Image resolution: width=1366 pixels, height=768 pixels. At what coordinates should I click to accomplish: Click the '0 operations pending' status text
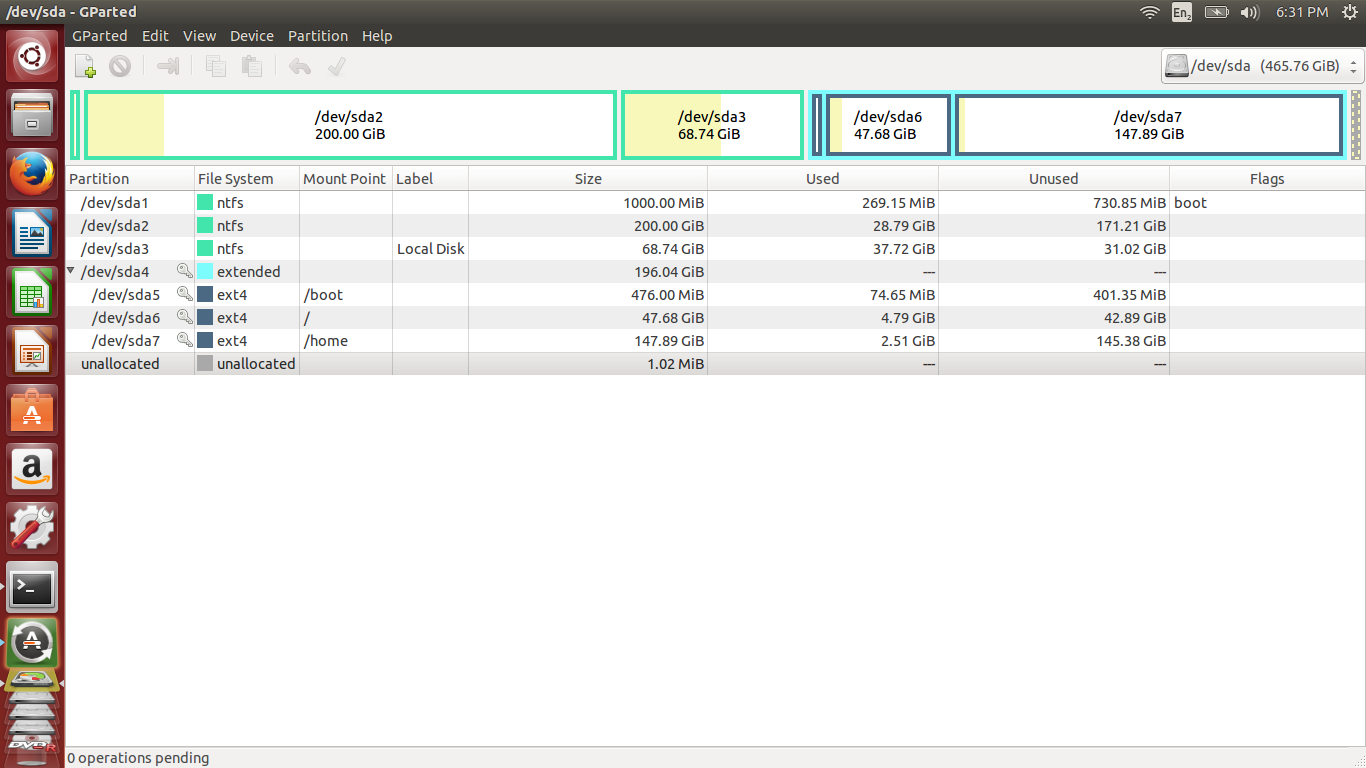[139, 758]
